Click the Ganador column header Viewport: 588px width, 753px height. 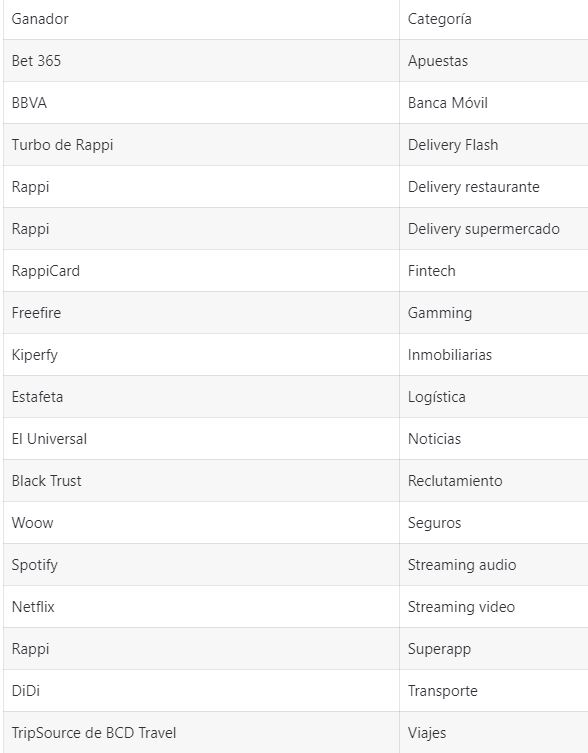[201, 19]
